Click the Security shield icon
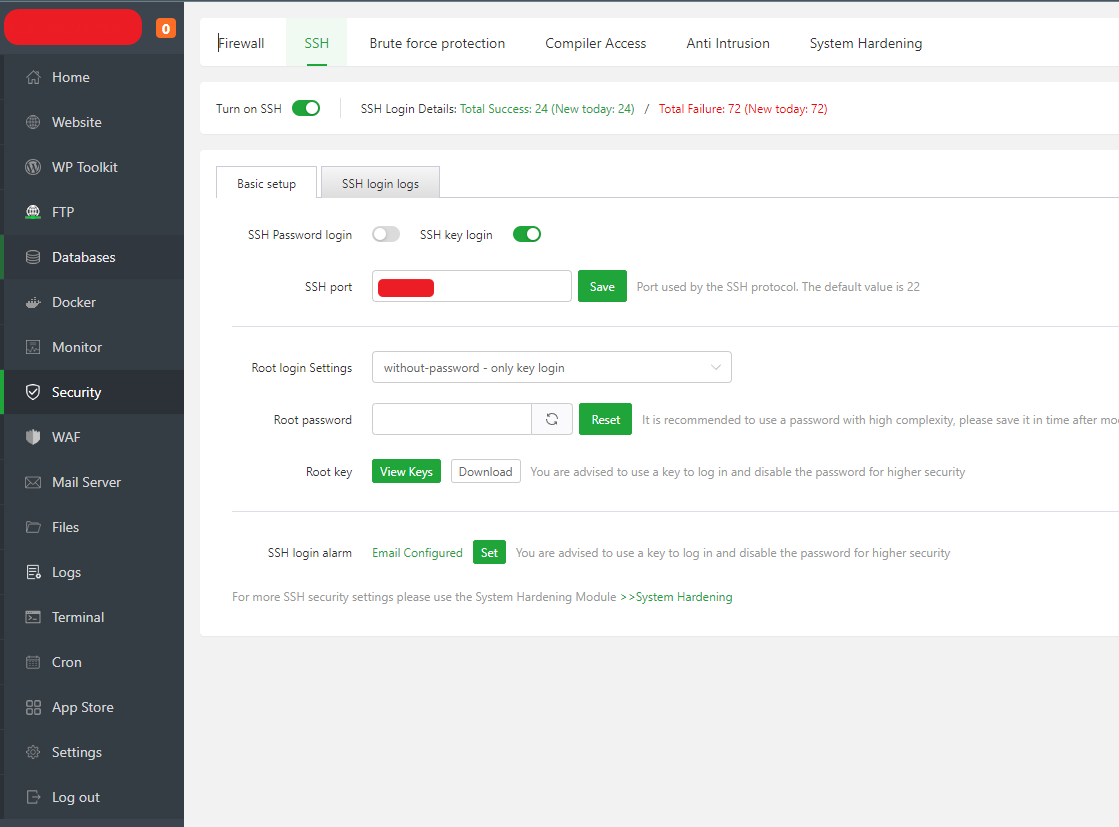The height and width of the screenshot is (827, 1119). pyautogui.click(x=33, y=392)
